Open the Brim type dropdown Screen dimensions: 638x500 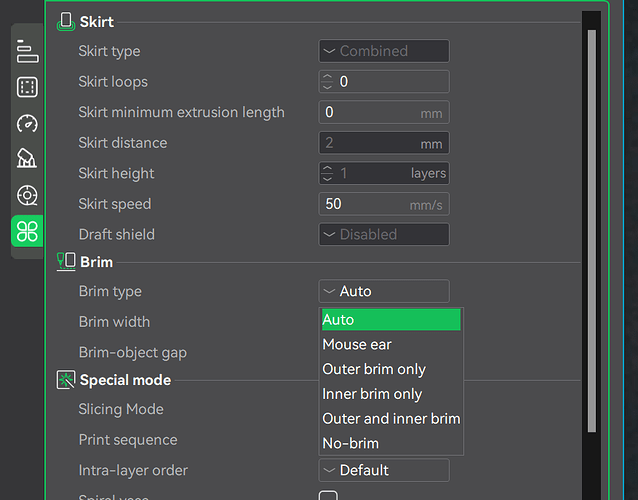click(384, 291)
